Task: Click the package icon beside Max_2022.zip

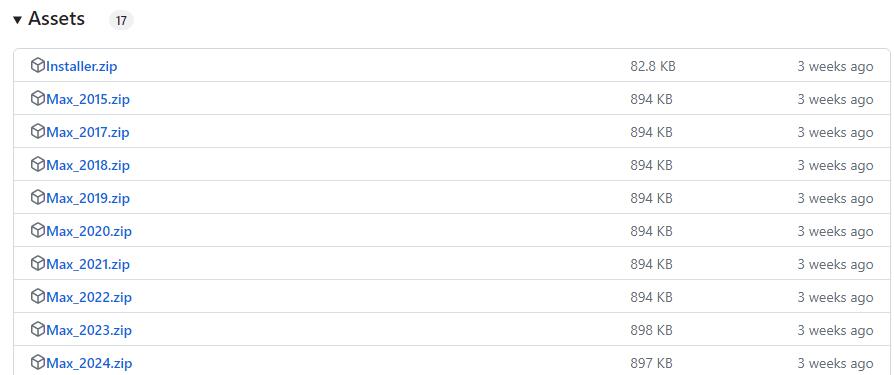Action: [38, 297]
